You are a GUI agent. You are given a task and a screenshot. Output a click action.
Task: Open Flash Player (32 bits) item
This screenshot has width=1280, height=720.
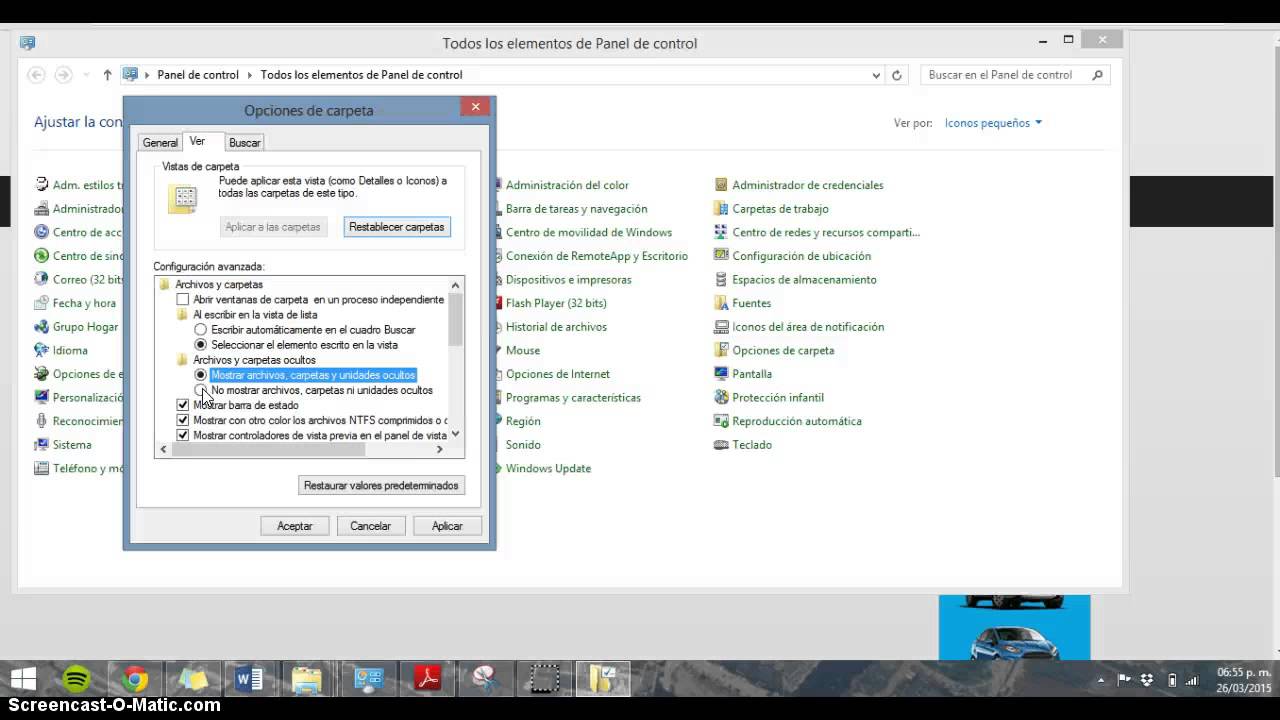(555, 303)
